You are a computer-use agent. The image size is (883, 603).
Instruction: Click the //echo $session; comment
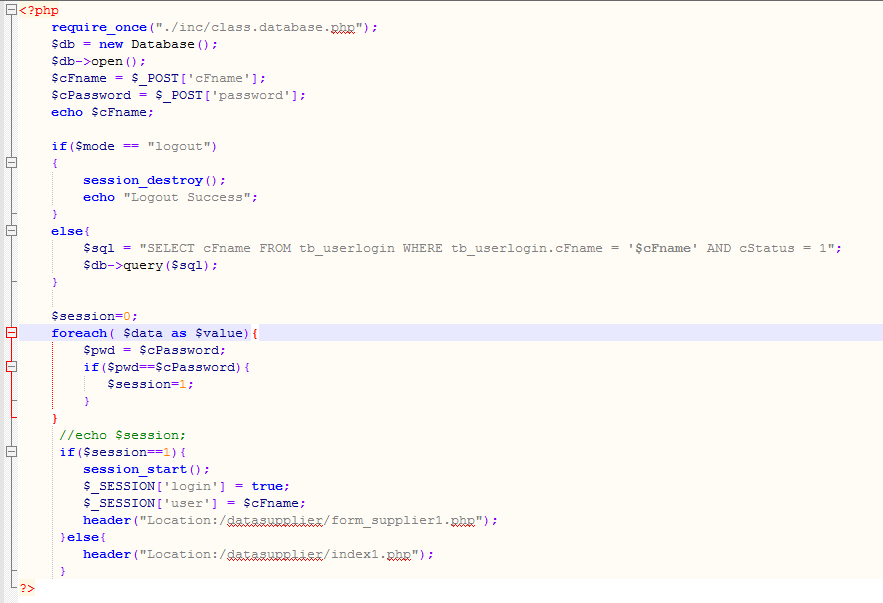[x=122, y=435]
